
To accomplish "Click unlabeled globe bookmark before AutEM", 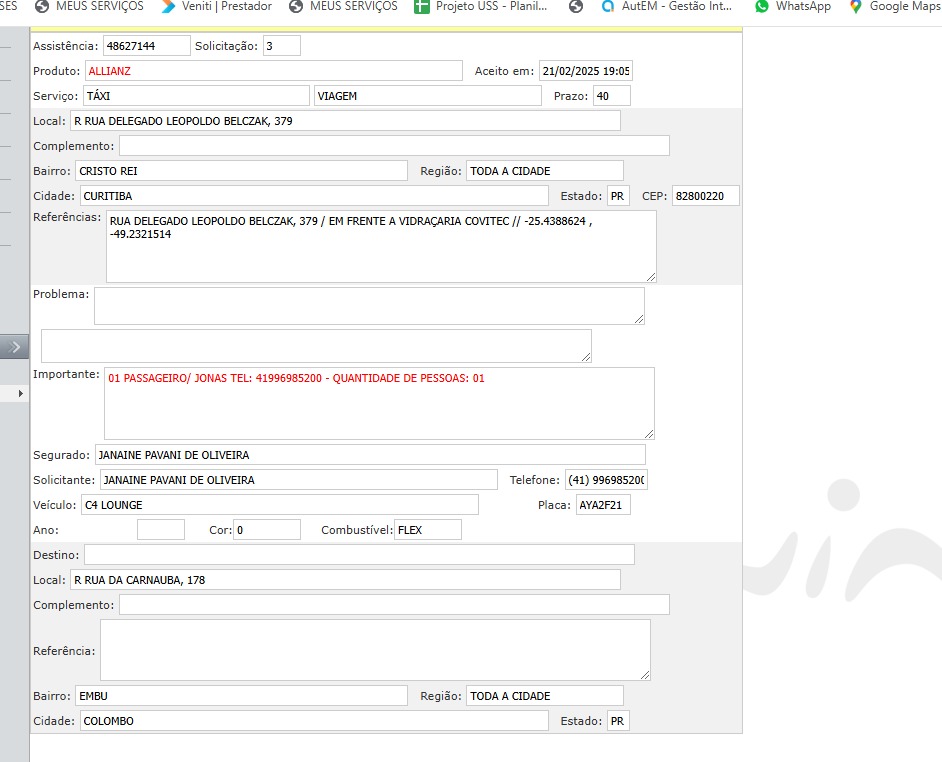I will [x=576, y=7].
